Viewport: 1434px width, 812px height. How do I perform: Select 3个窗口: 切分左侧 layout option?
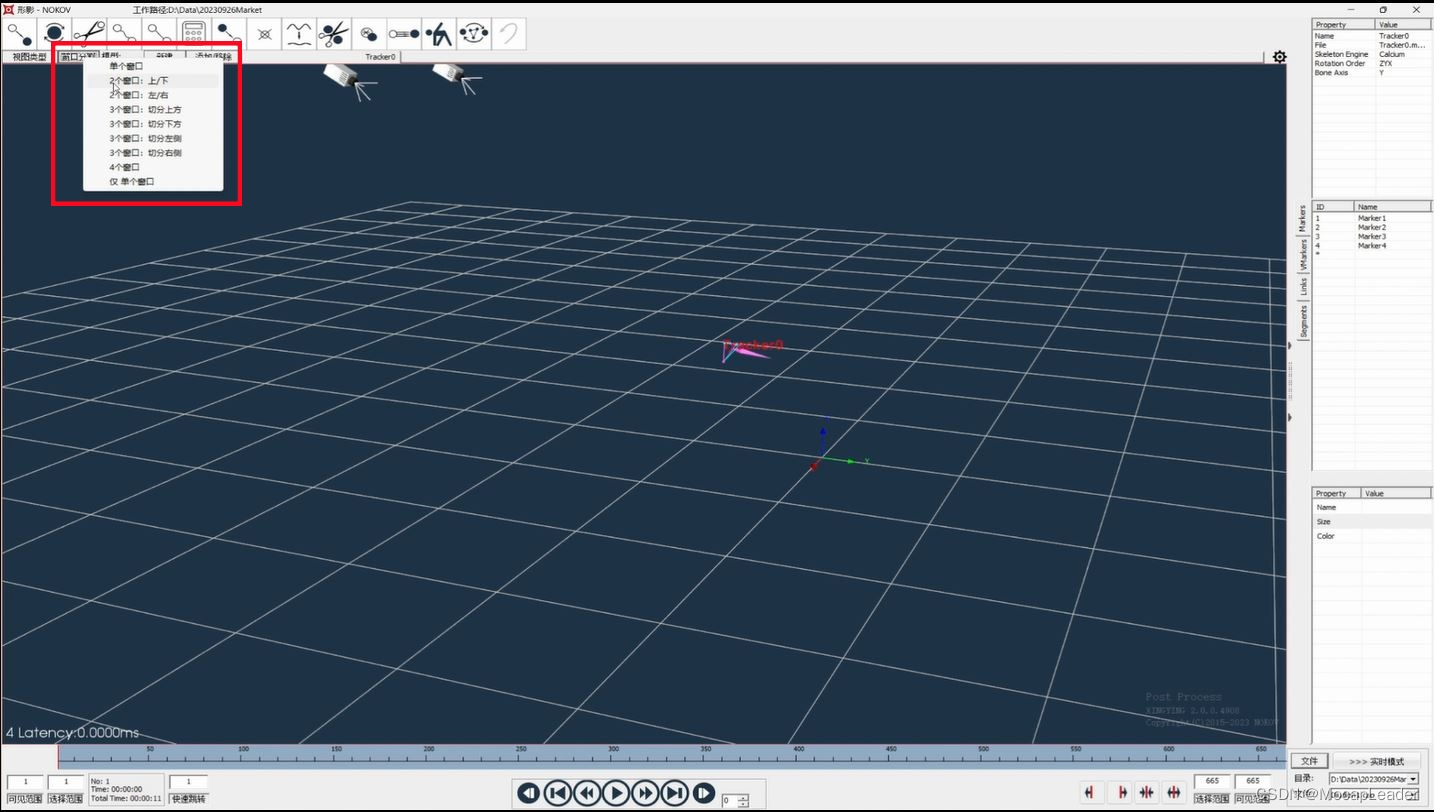(x=152, y=138)
